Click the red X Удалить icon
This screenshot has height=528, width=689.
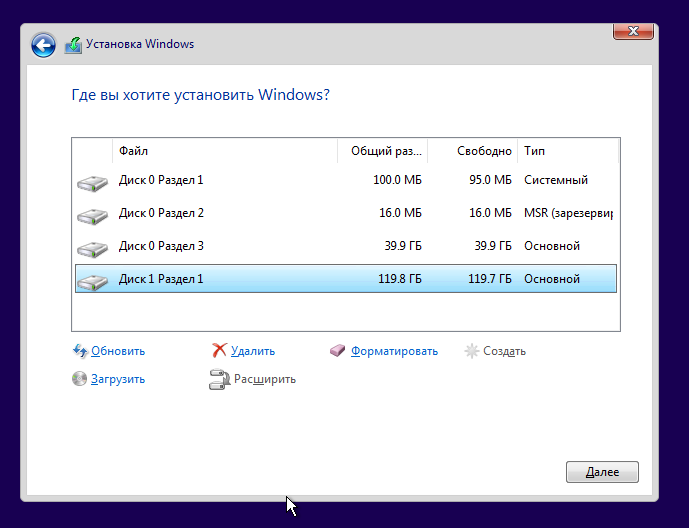tap(219, 351)
